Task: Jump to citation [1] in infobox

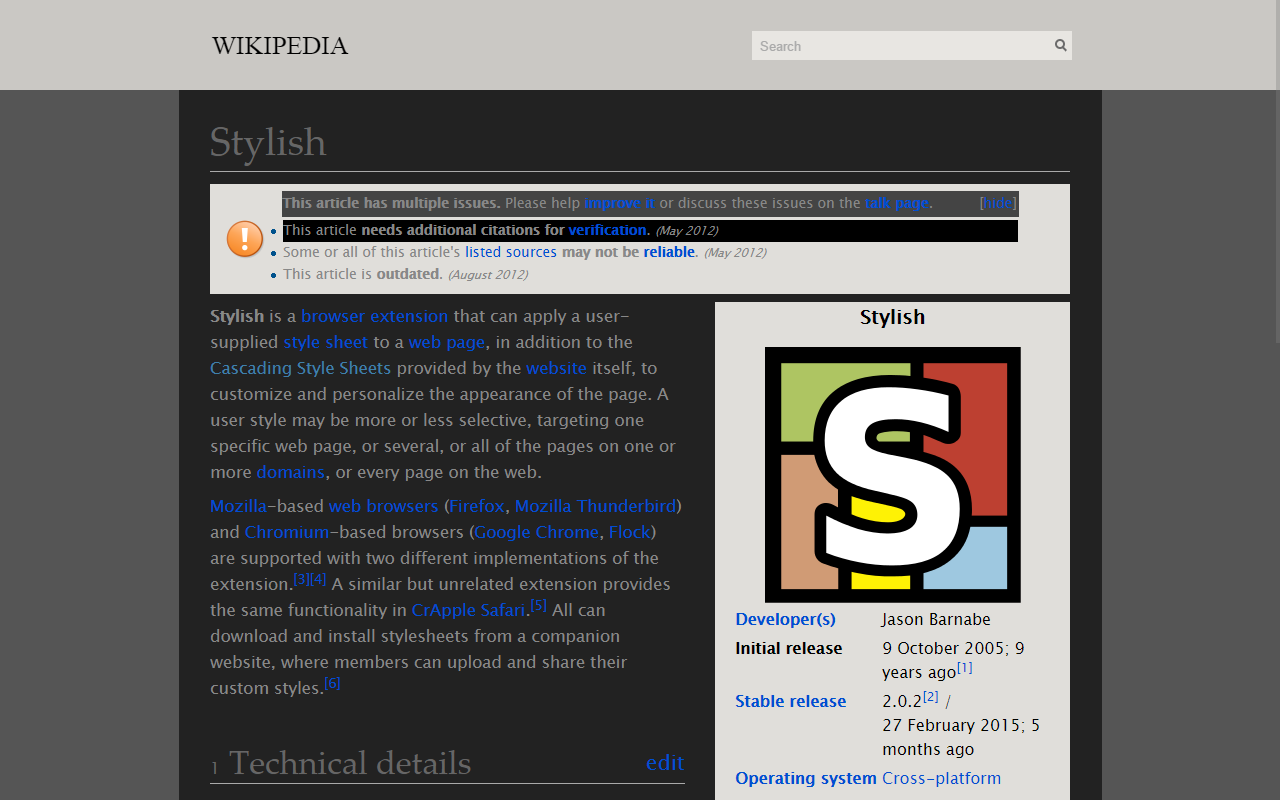Action: point(965,668)
